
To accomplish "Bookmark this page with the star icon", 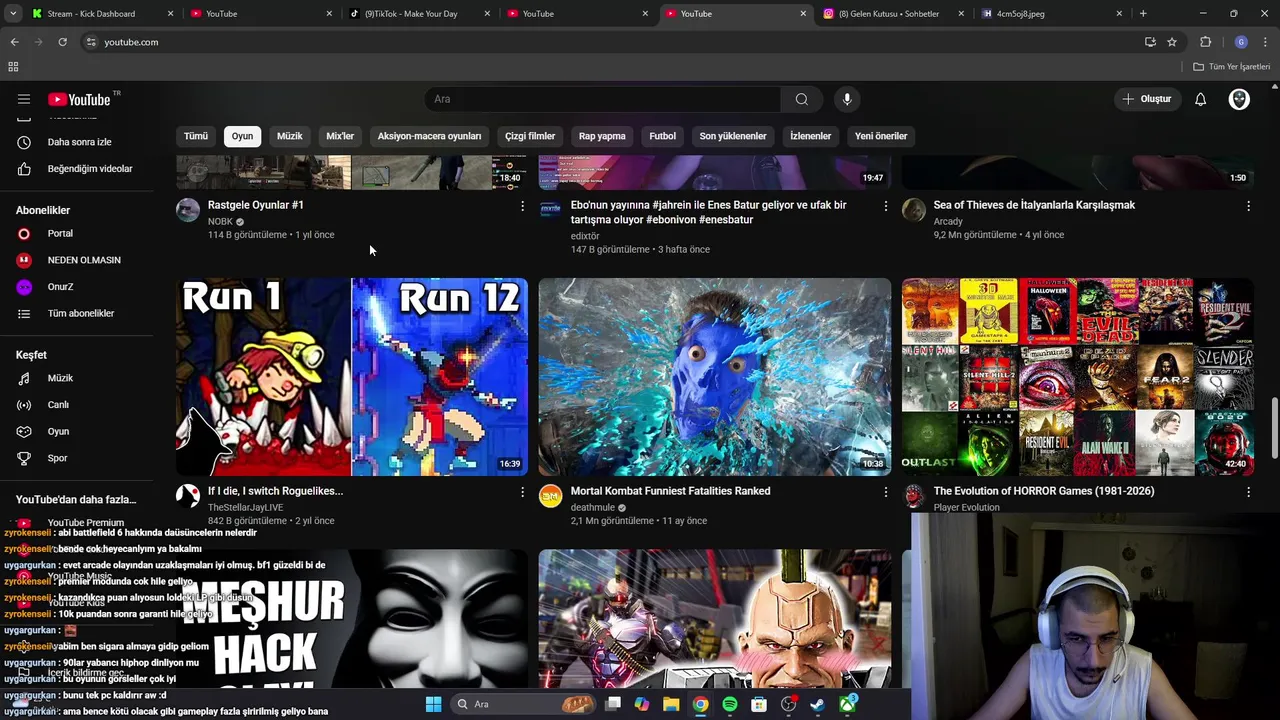I will [x=1172, y=42].
